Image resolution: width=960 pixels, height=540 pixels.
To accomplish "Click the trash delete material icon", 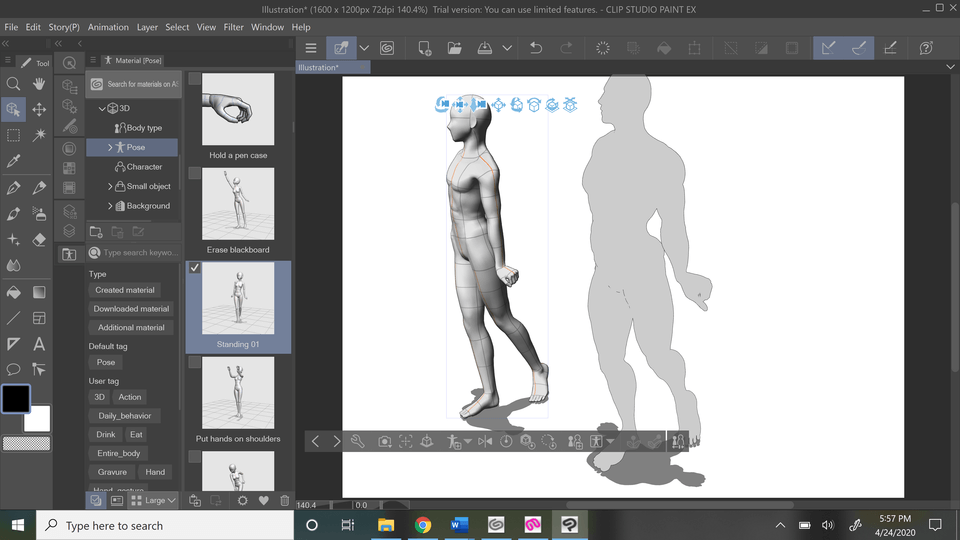I will click(284, 500).
